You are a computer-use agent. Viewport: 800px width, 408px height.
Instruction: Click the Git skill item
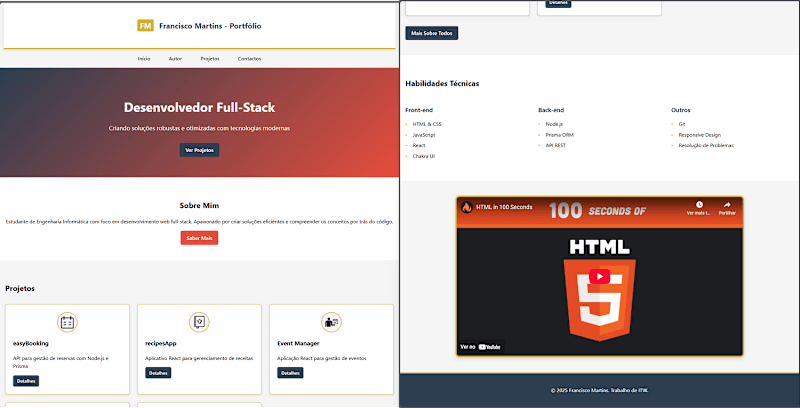(682, 124)
